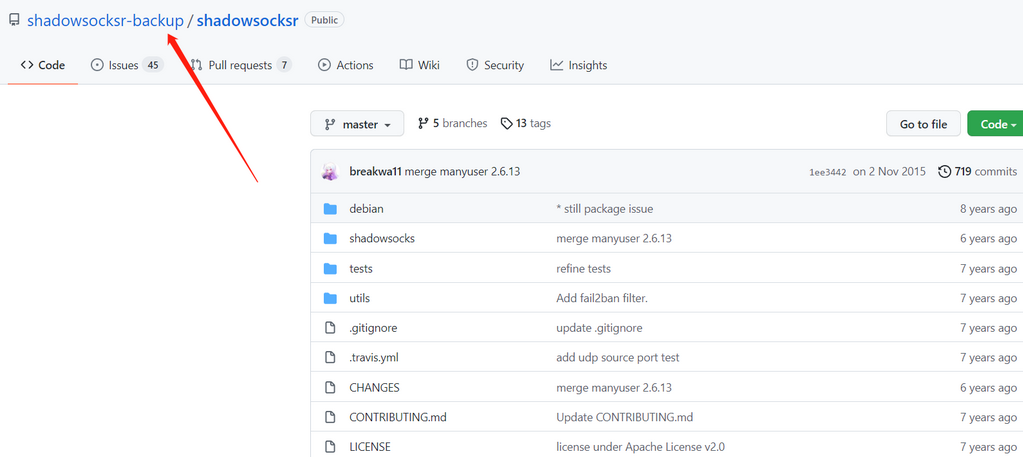The height and width of the screenshot is (457, 1023).
Task: Expand the green Code dropdown button
Action: [996, 124]
